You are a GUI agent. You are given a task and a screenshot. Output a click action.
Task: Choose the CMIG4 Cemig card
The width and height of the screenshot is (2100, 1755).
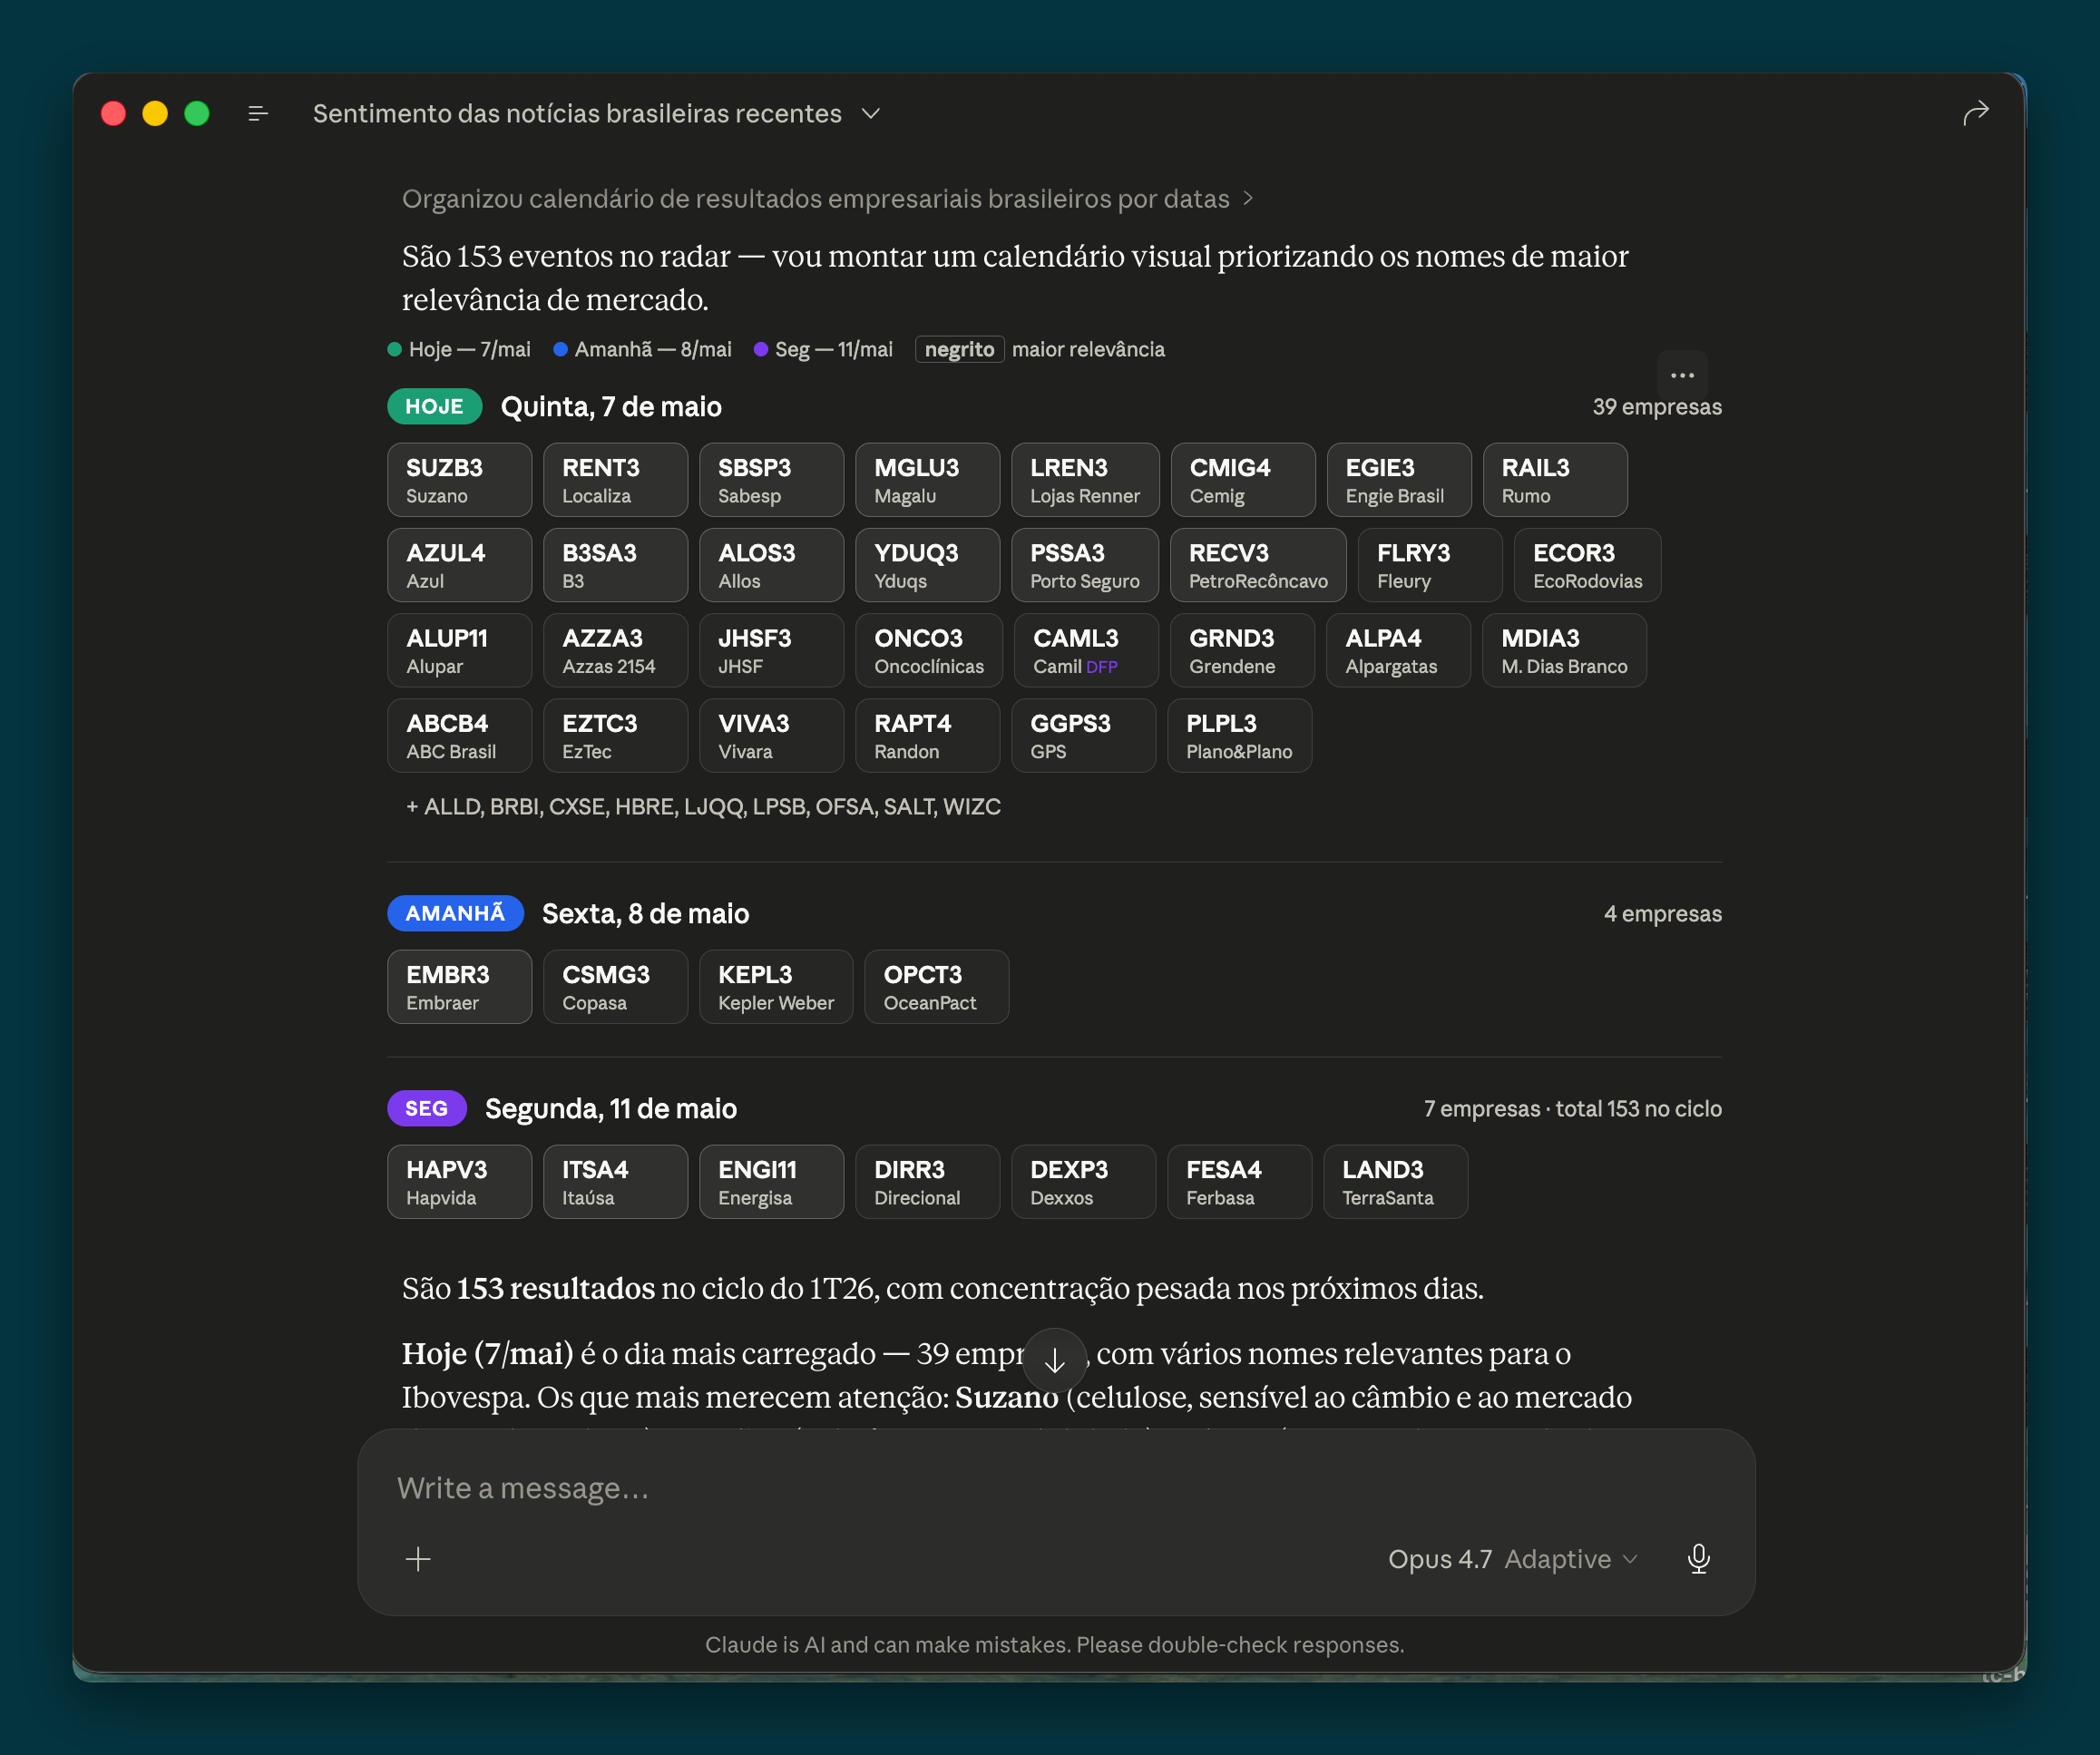1243,480
